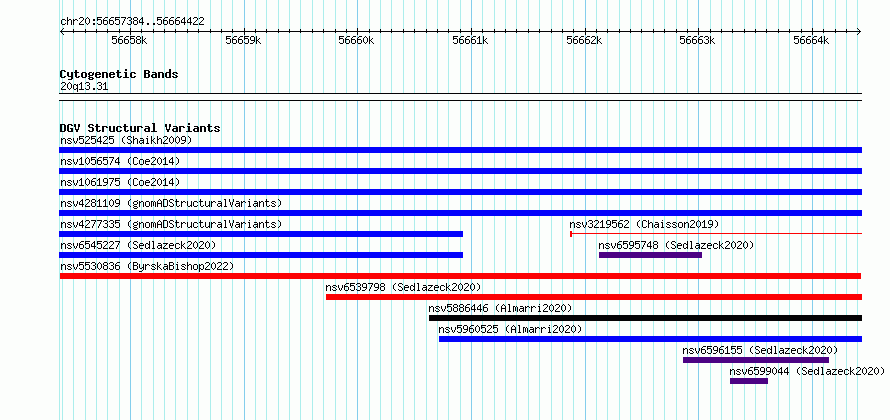Select the red bar under nsv6539798

coord(594,297)
